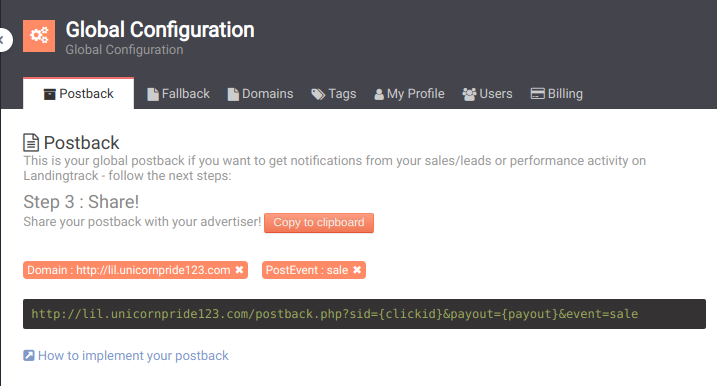717x386 pixels.
Task: Click the postback URL code box
Action: click(364, 314)
